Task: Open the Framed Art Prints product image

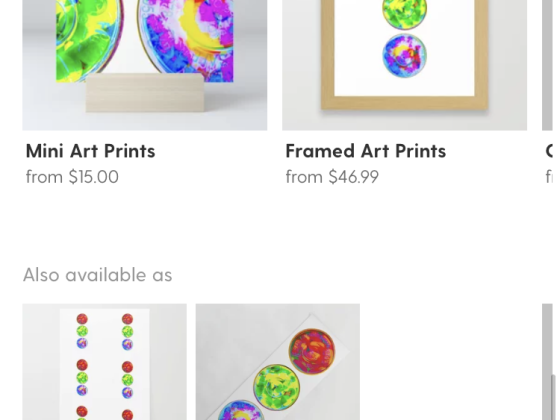Action: point(404,65)
